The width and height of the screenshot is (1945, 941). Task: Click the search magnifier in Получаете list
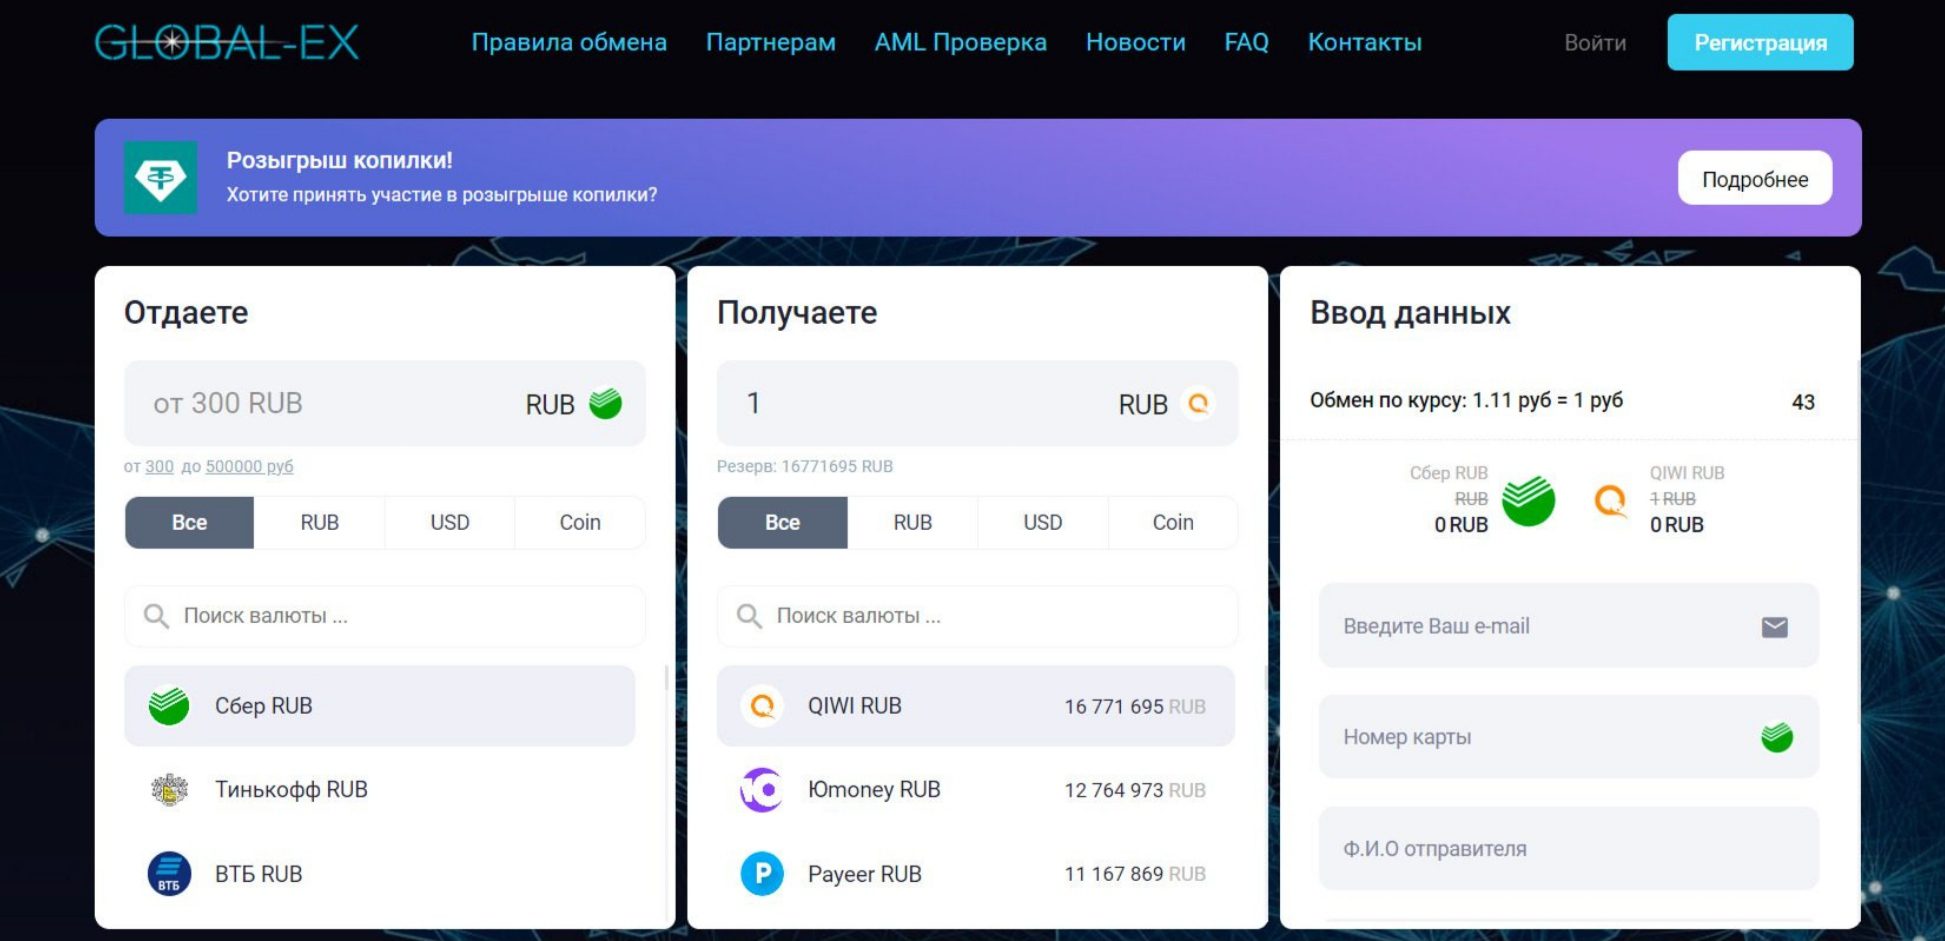click(x=749, y=616)
